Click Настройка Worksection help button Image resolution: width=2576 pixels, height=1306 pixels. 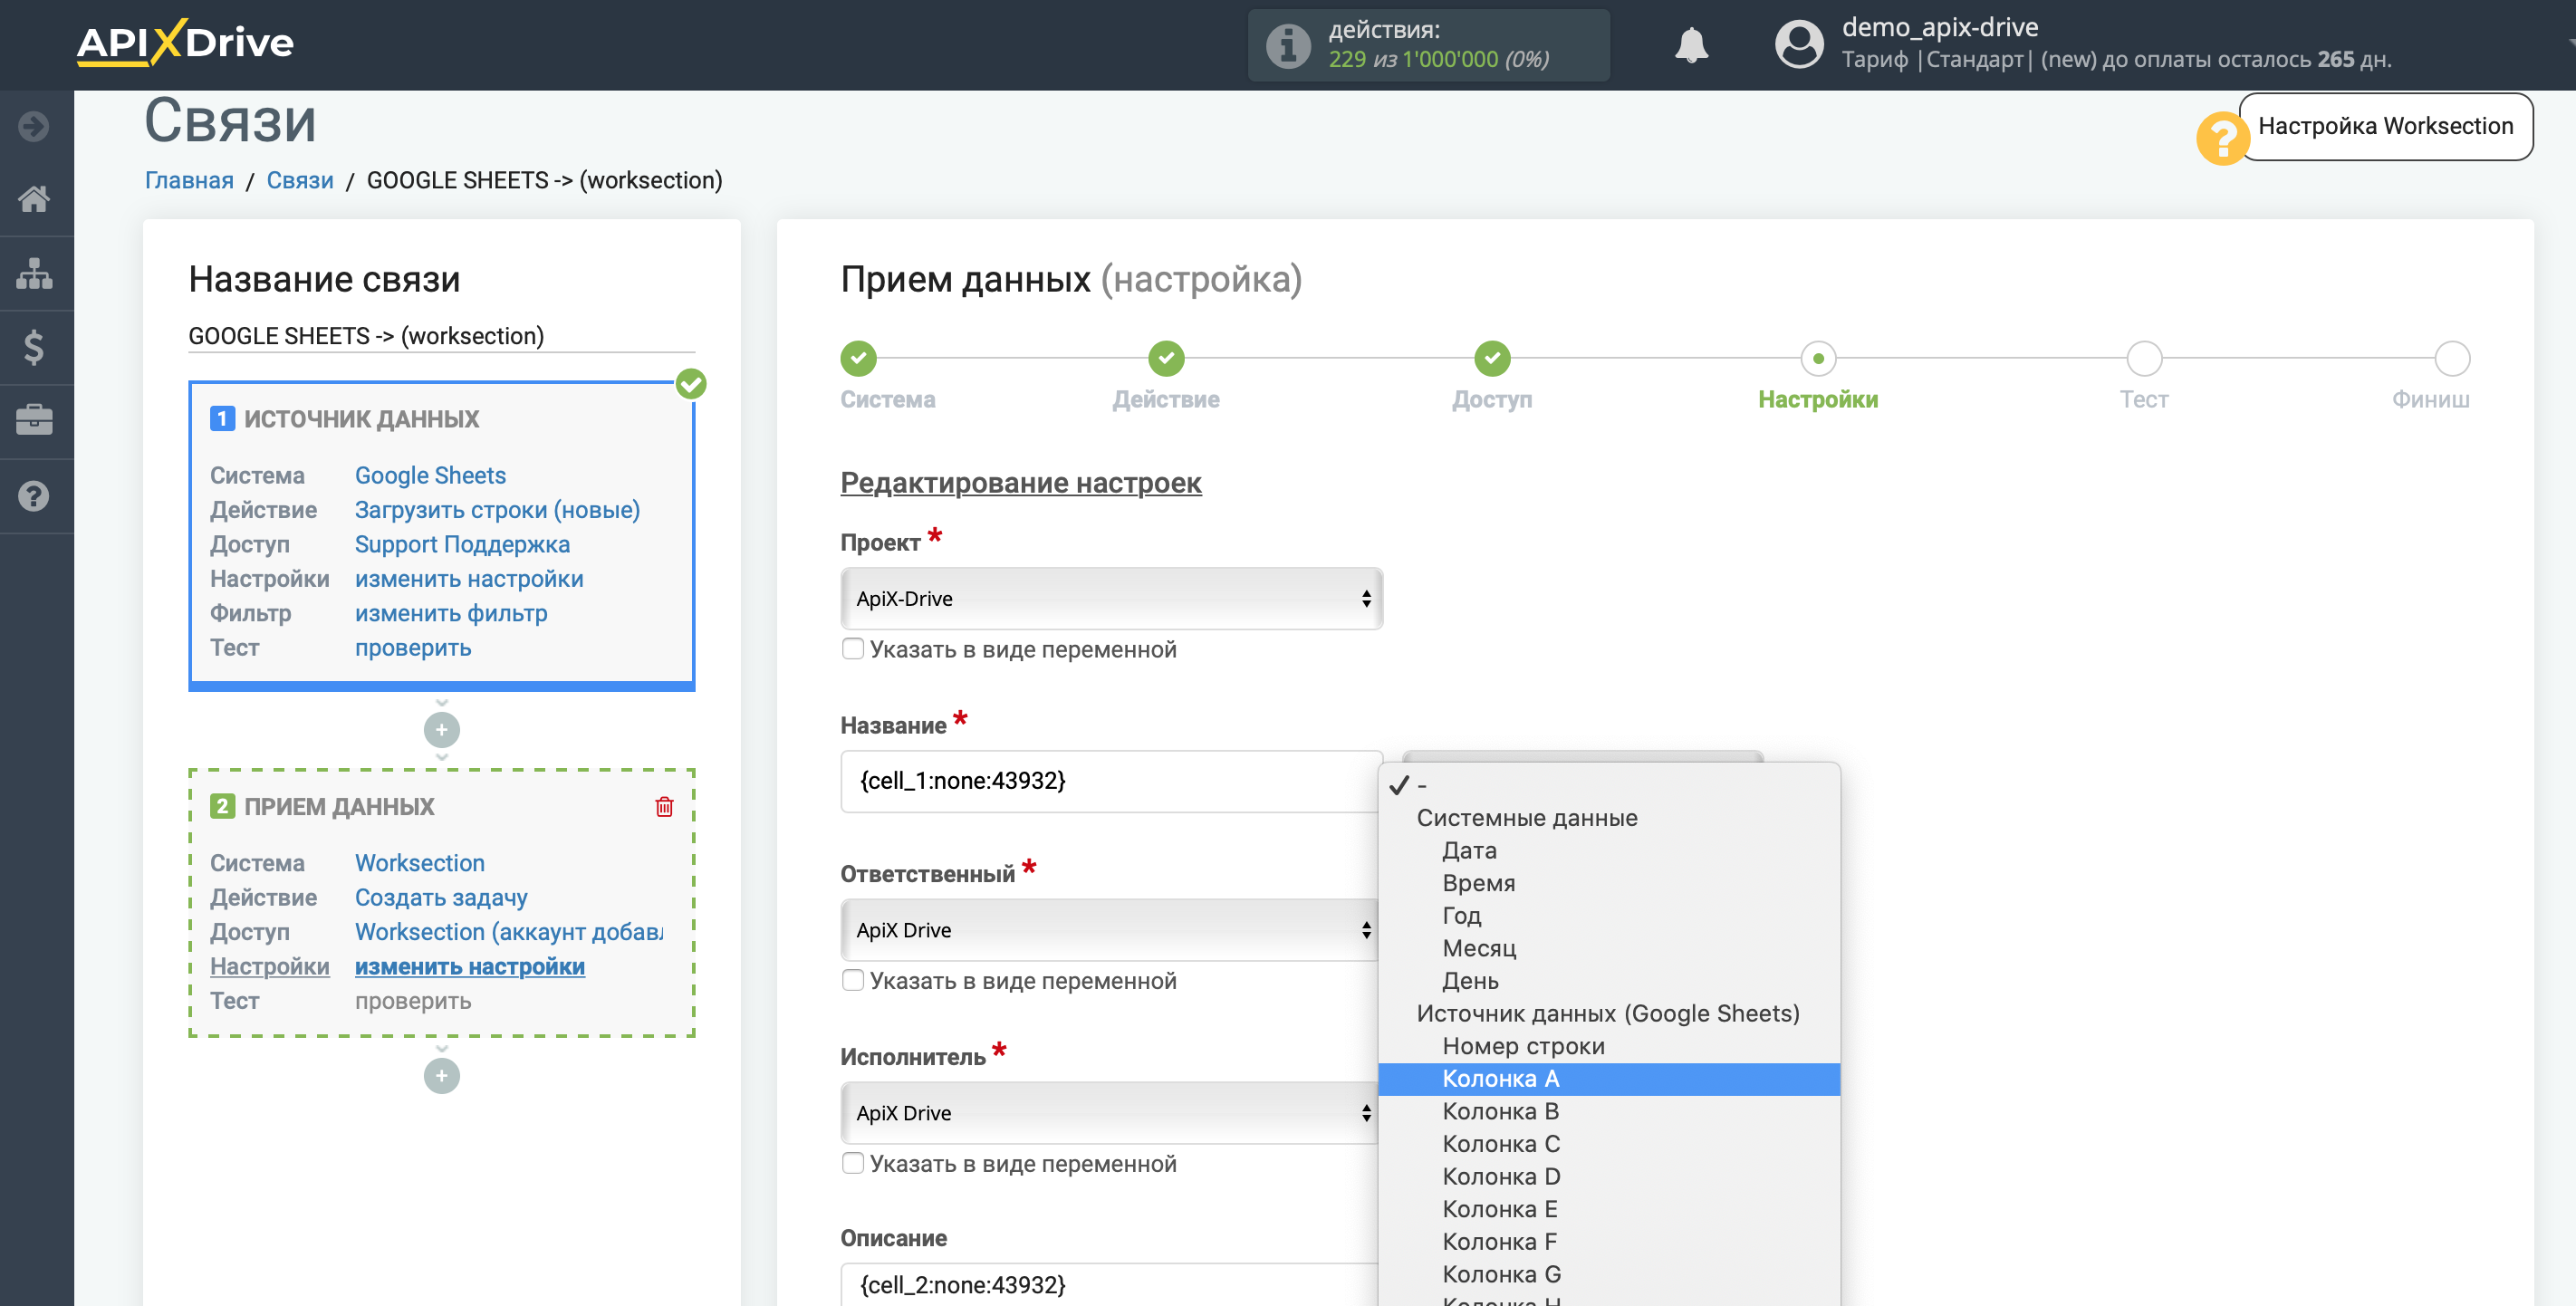pos(2385,126)
